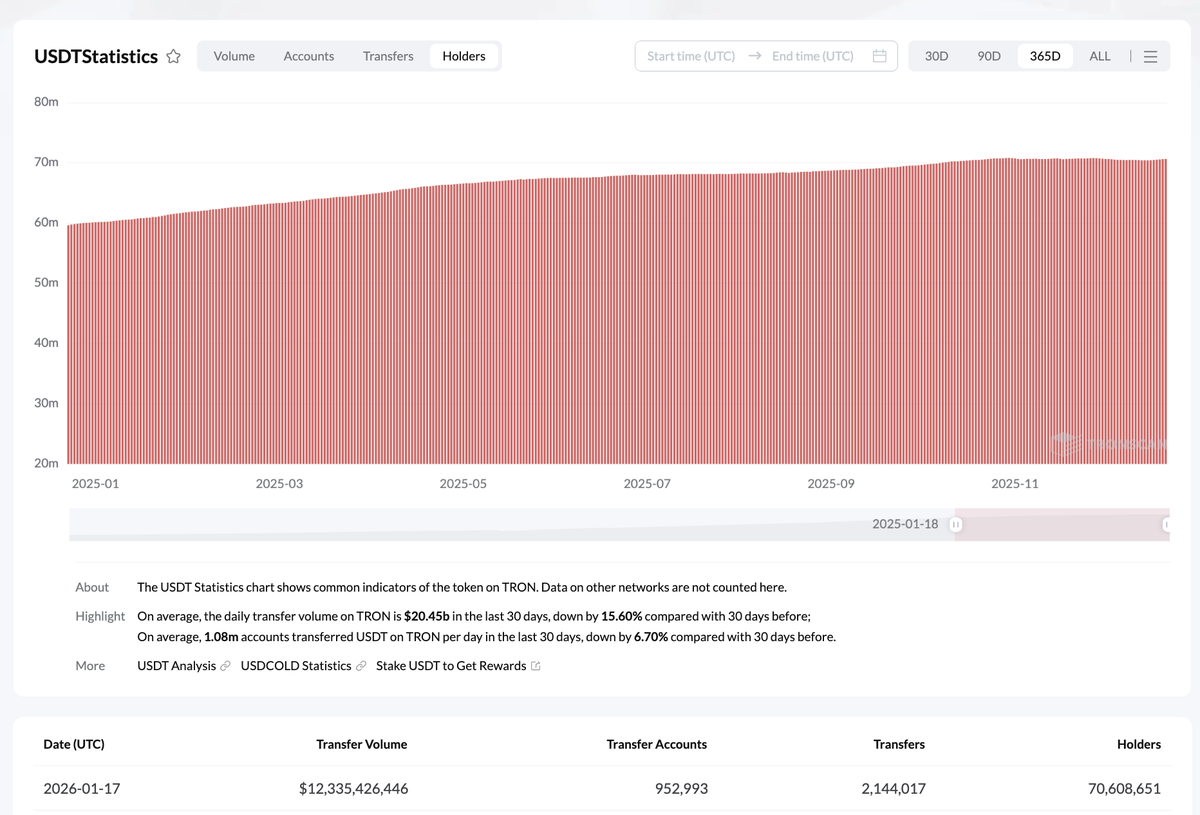Click left handle of chart range slider
Viewport: 1200px width, 815px height.
[x=956, y=524]
